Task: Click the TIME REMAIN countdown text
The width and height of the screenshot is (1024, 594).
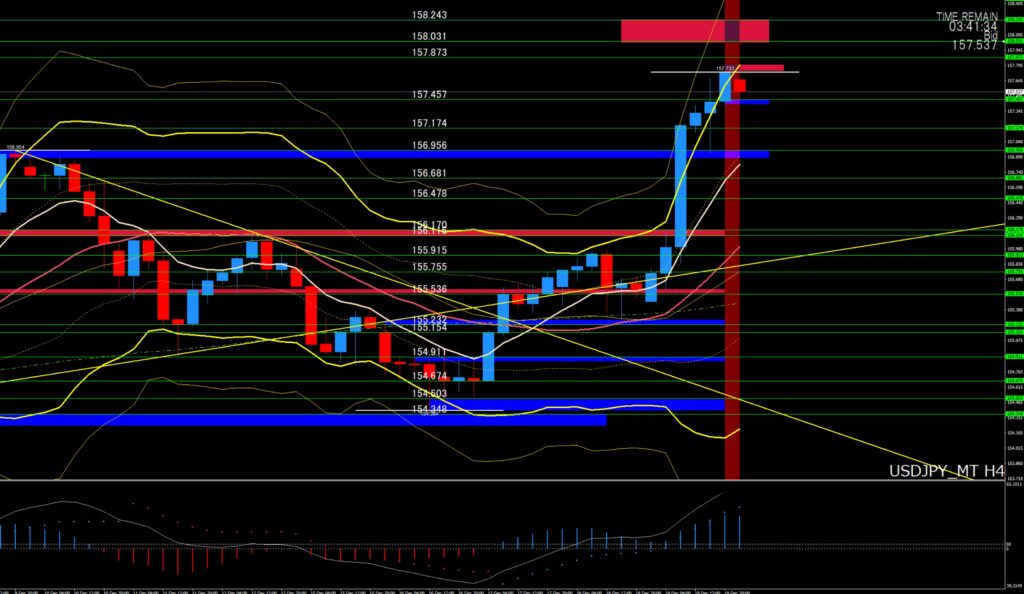Action: click(x=967, y=17)
